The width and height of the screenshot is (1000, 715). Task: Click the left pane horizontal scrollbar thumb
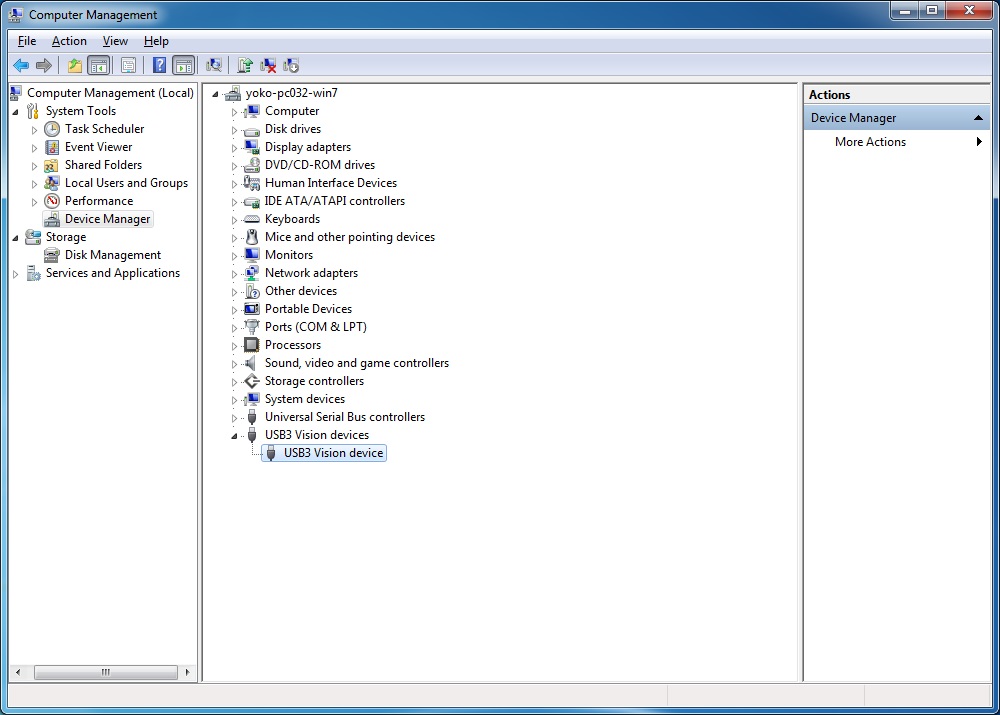point(106,672)
